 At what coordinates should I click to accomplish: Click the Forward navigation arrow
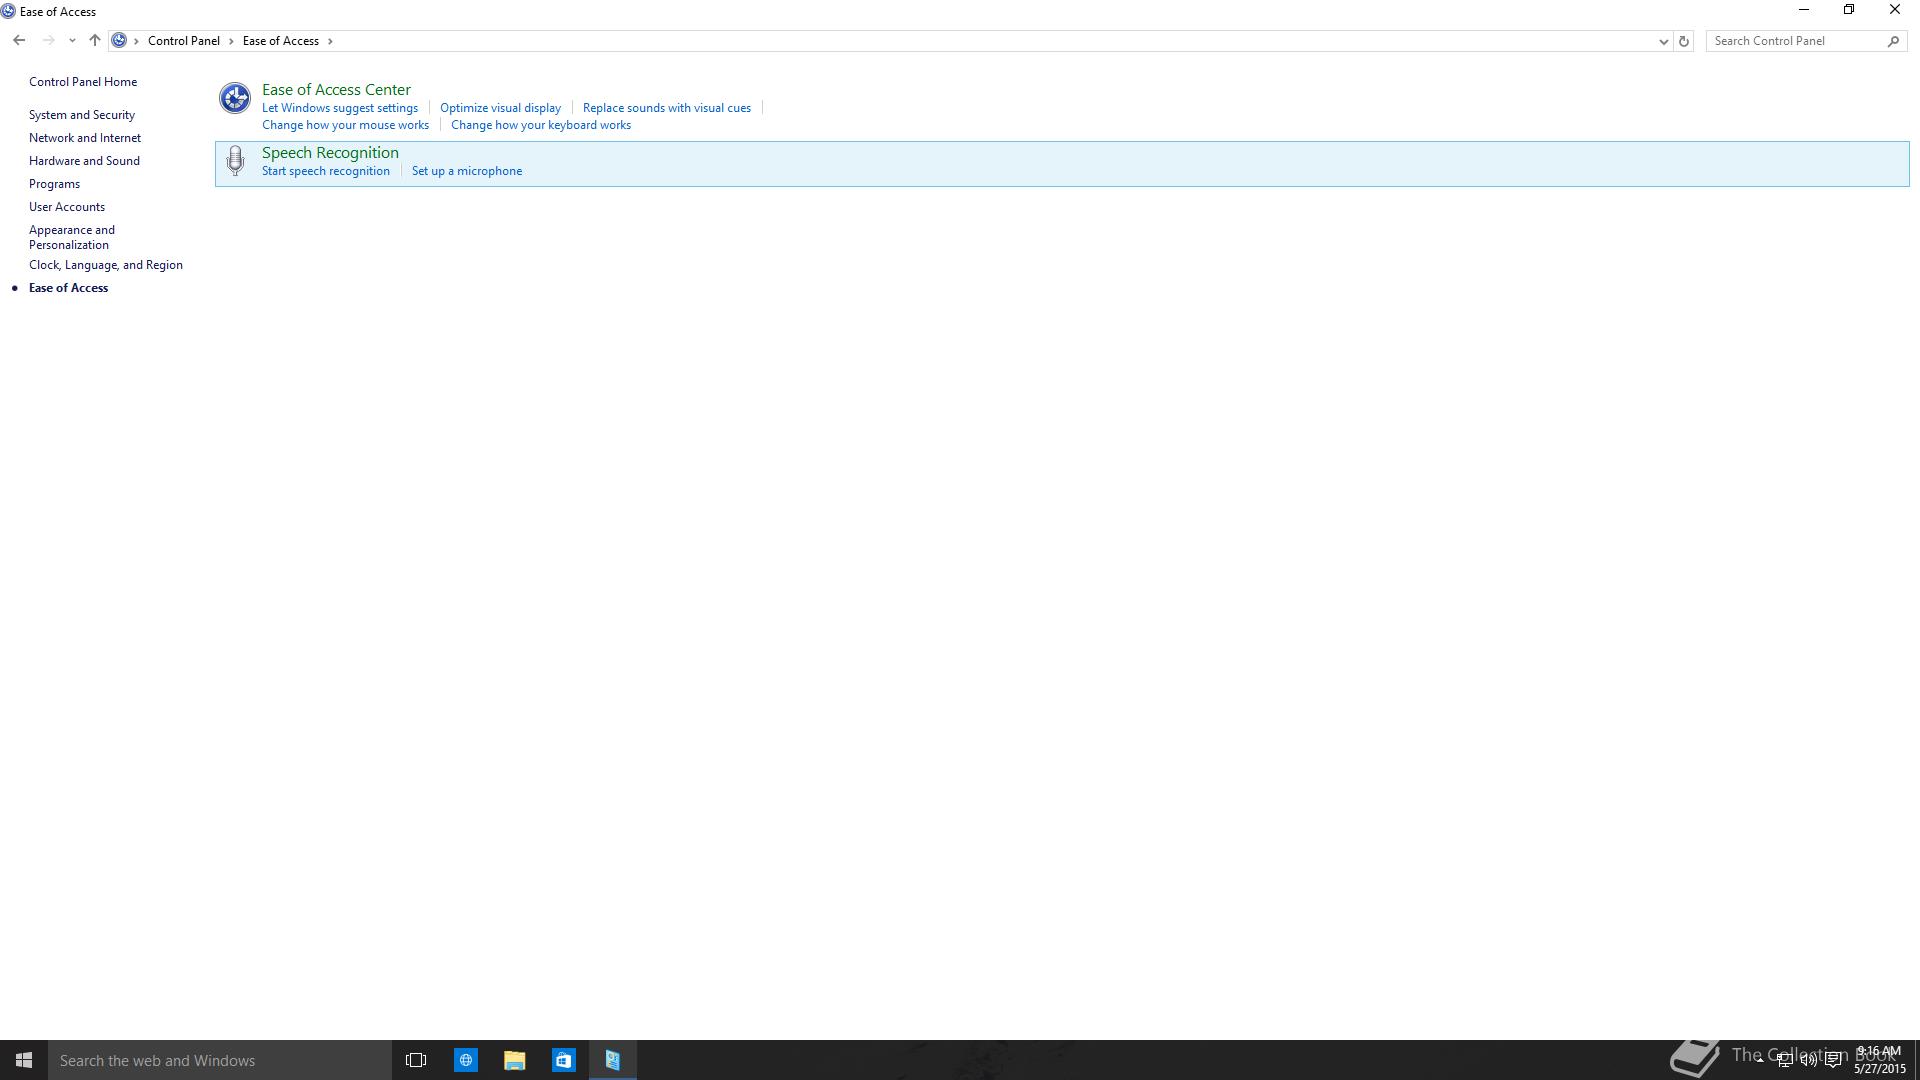pos(48,41)
